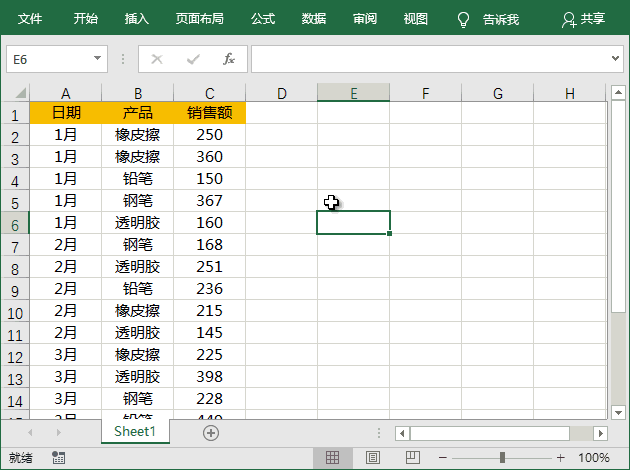Open the 插入 ribbon tab
Image resolution: width=630 pixels, height=470 pixels.
coord(137,18)
